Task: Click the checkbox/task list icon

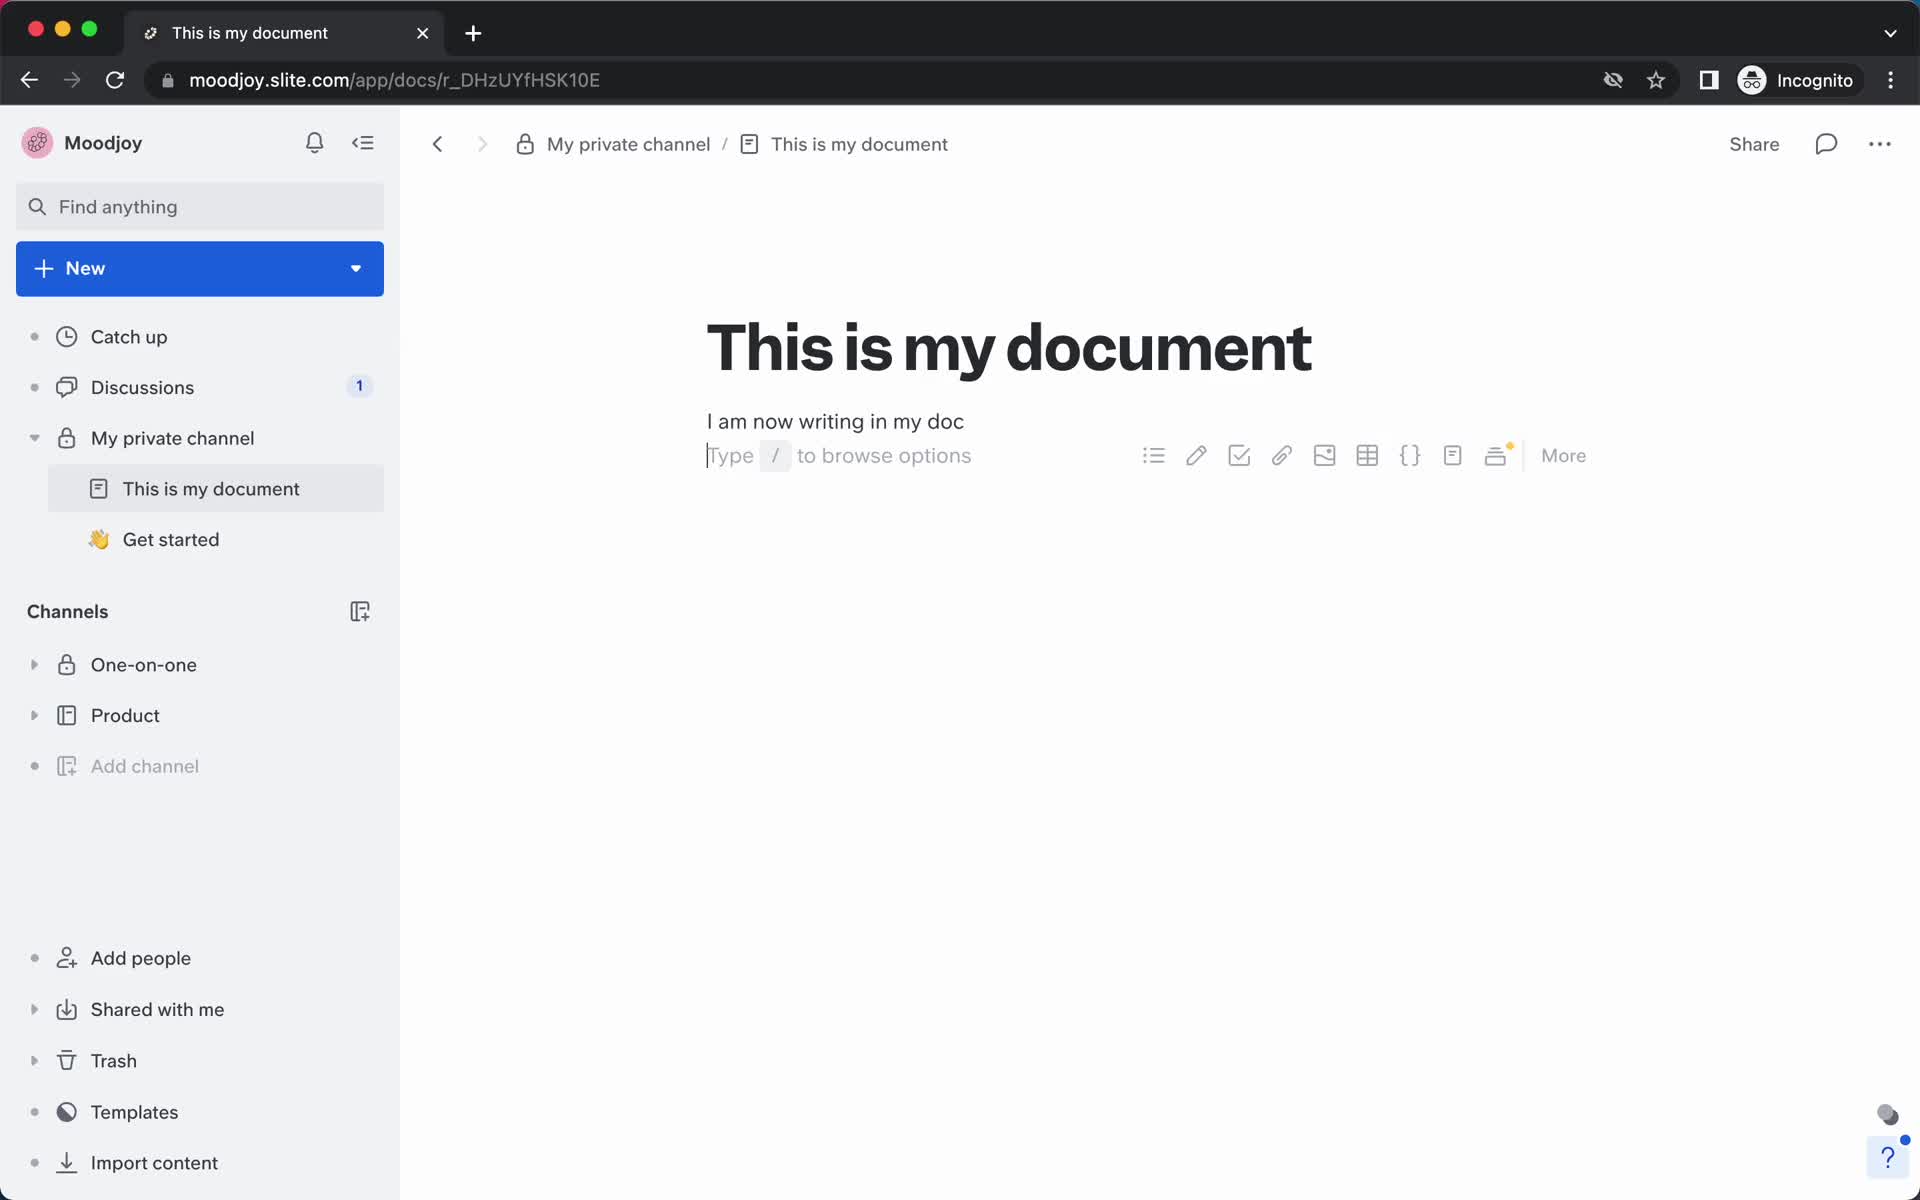Action: [x=1239, y=455]
